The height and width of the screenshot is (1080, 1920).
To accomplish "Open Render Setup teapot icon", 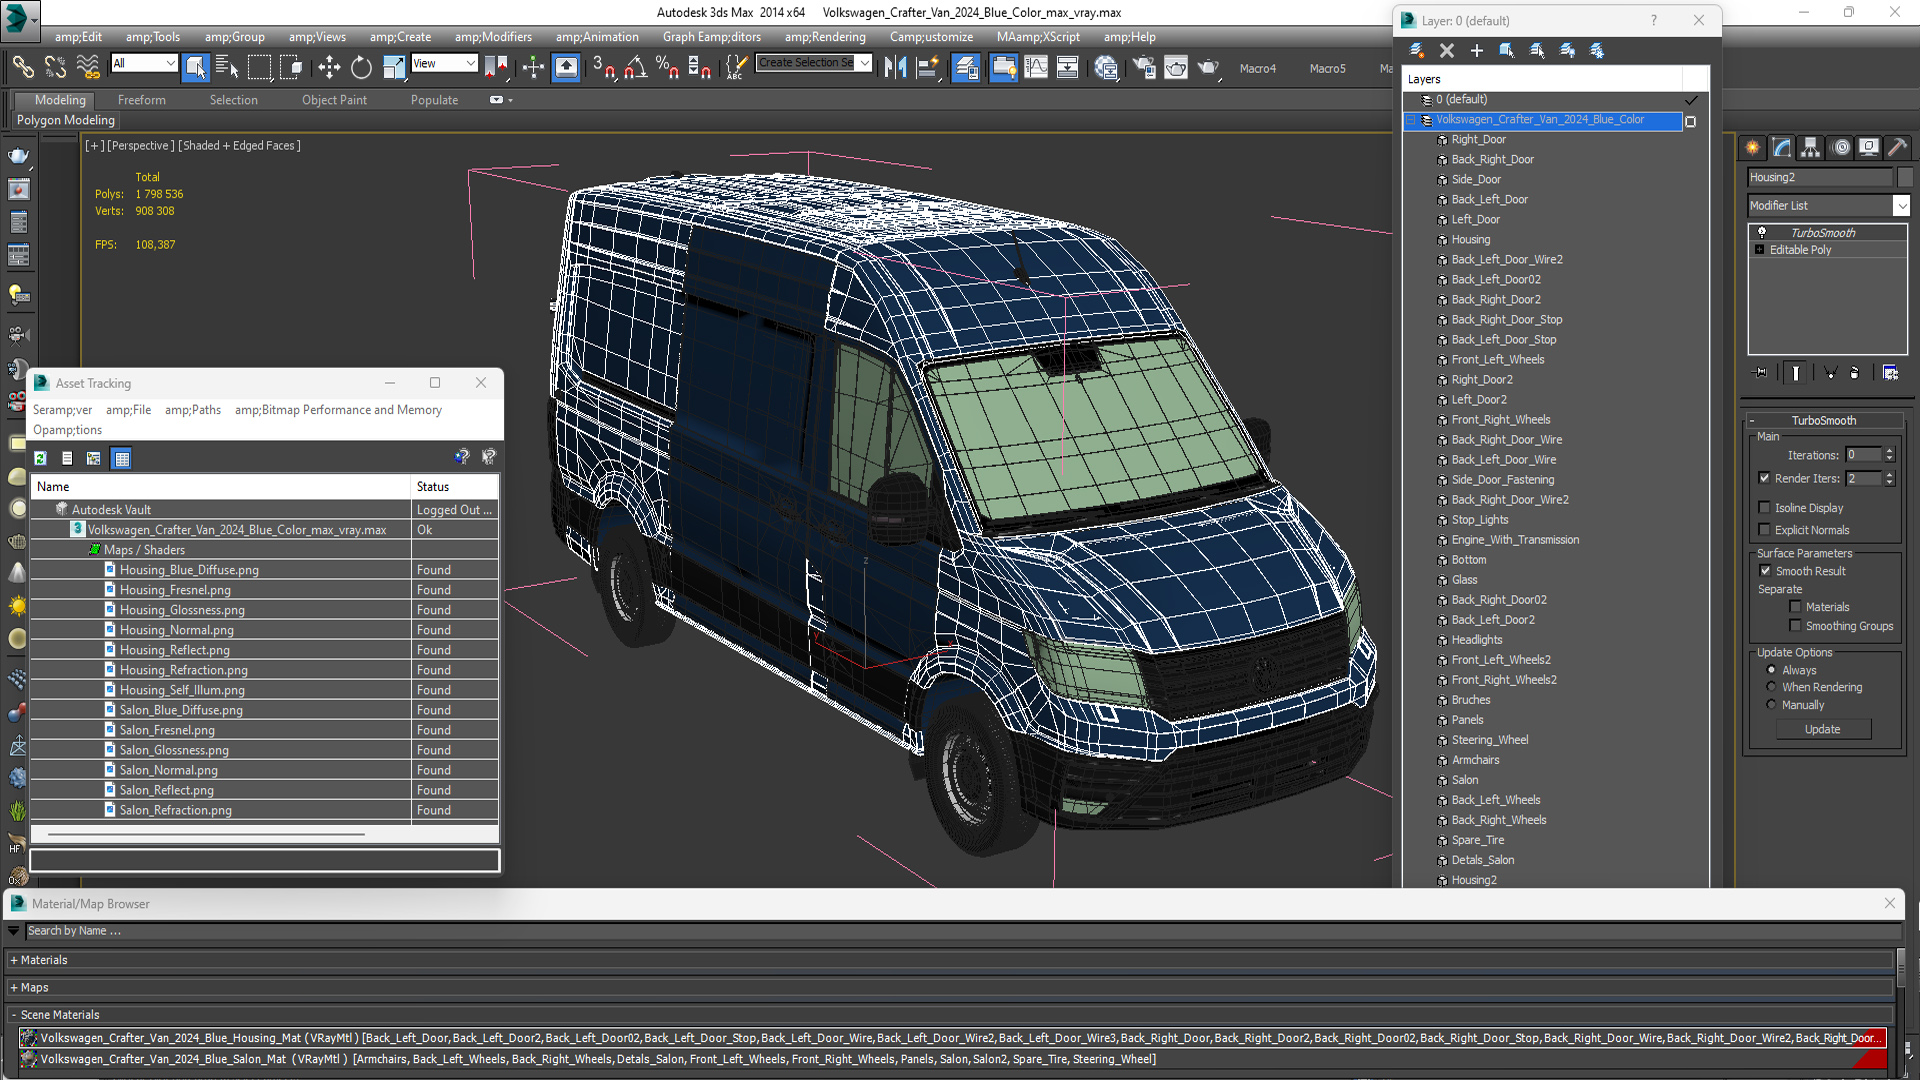I will click(1144, 67).
